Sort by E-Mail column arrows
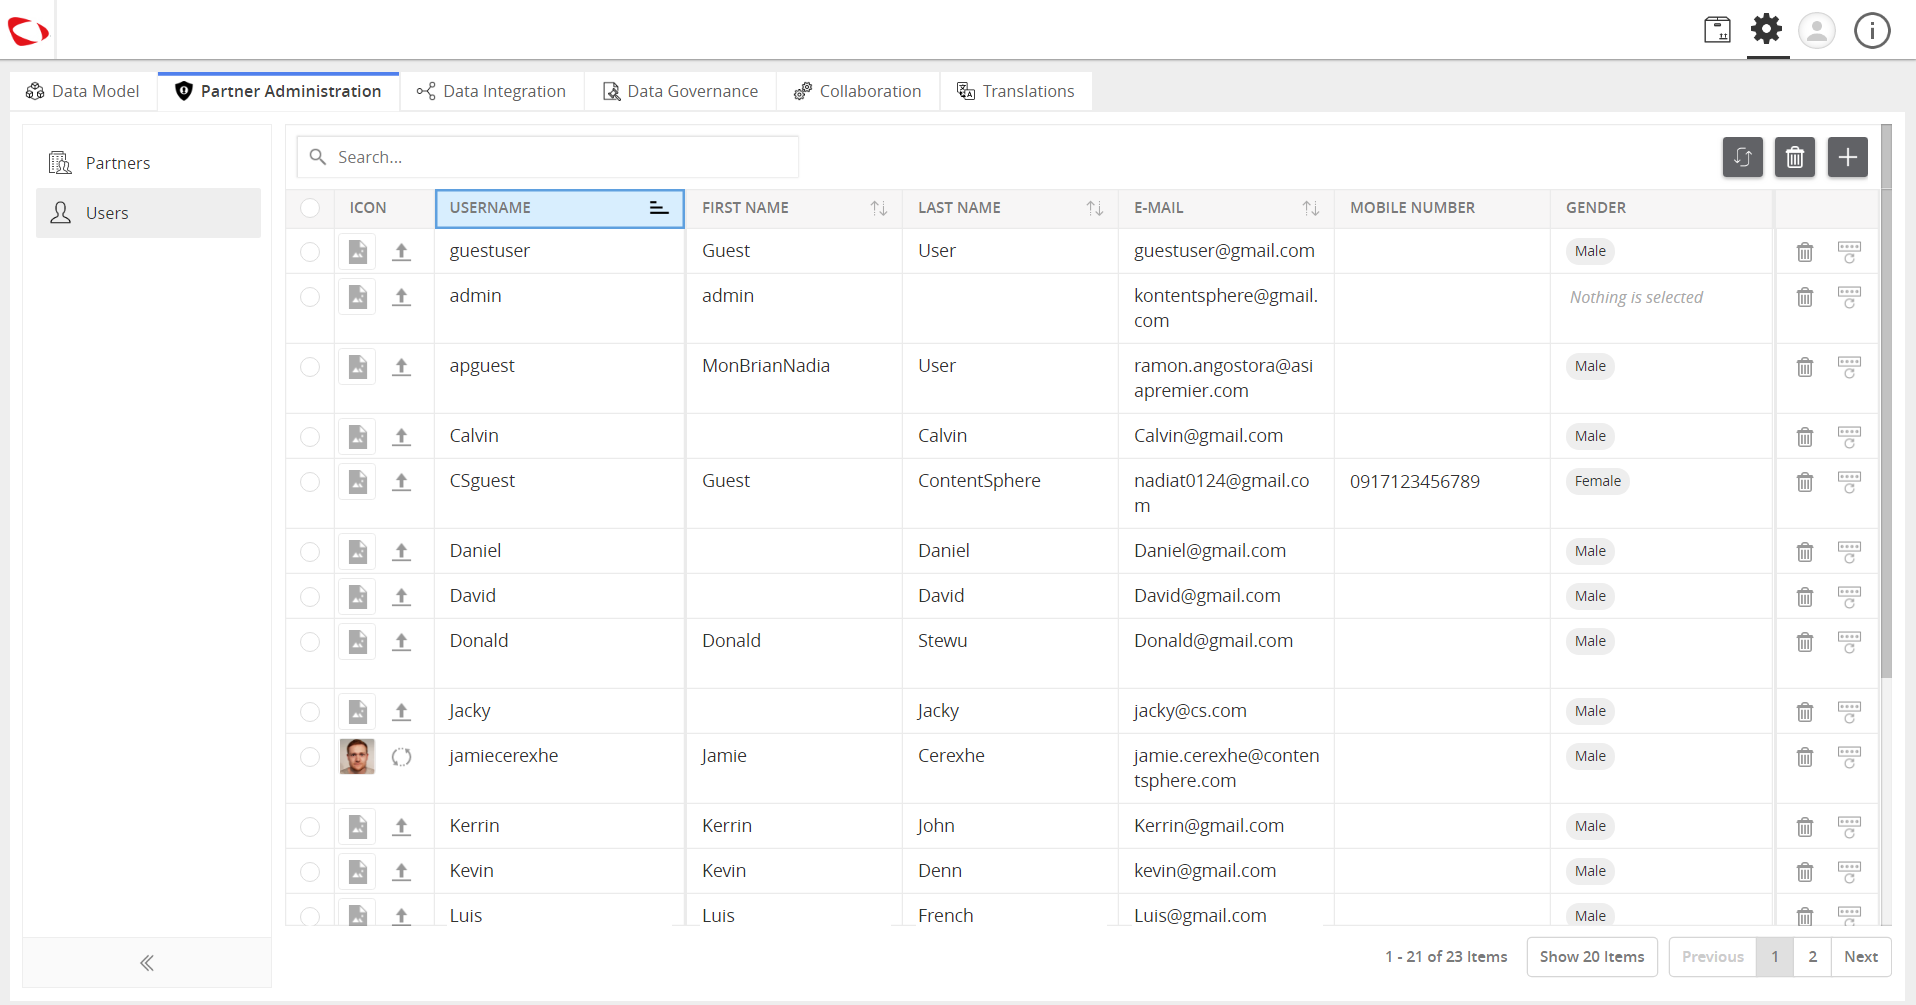1916x1005 pixels. click(x=1311, y=208)
